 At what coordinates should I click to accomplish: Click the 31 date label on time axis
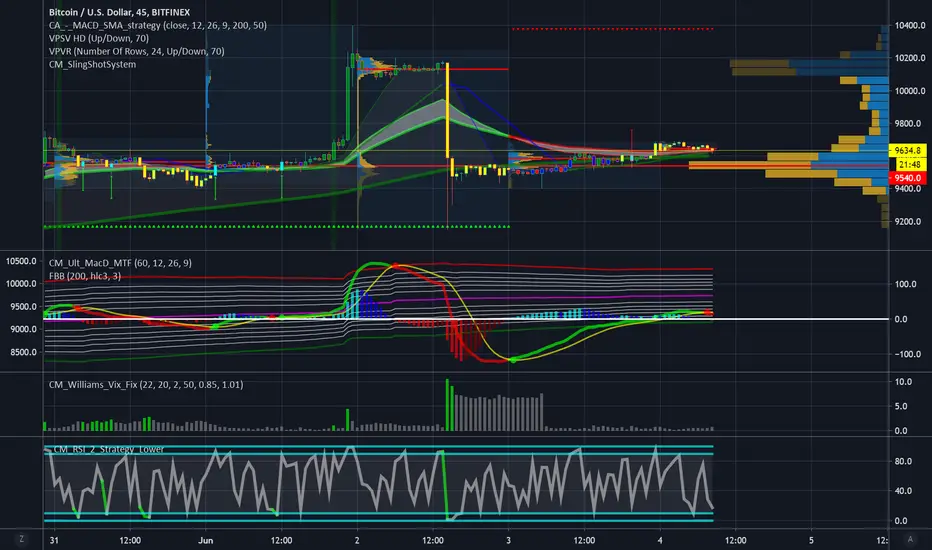(54, 540)
